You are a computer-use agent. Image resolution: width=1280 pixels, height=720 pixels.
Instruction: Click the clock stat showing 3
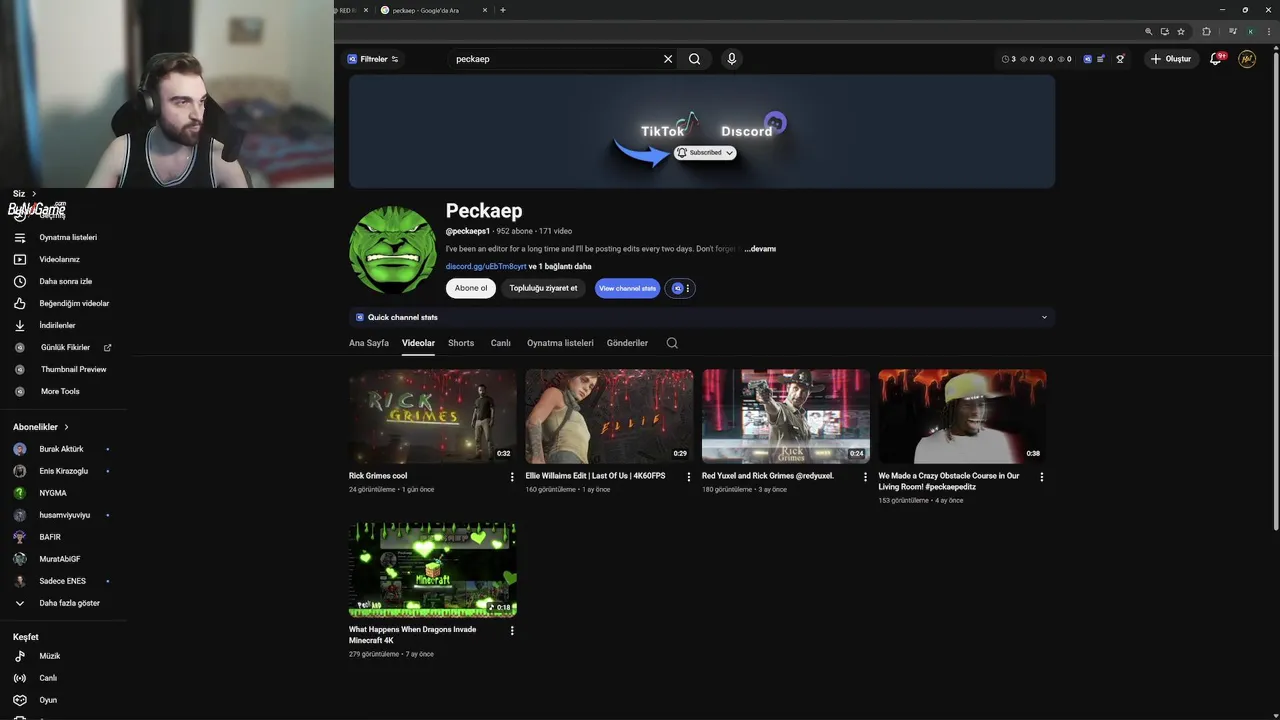1008,59
